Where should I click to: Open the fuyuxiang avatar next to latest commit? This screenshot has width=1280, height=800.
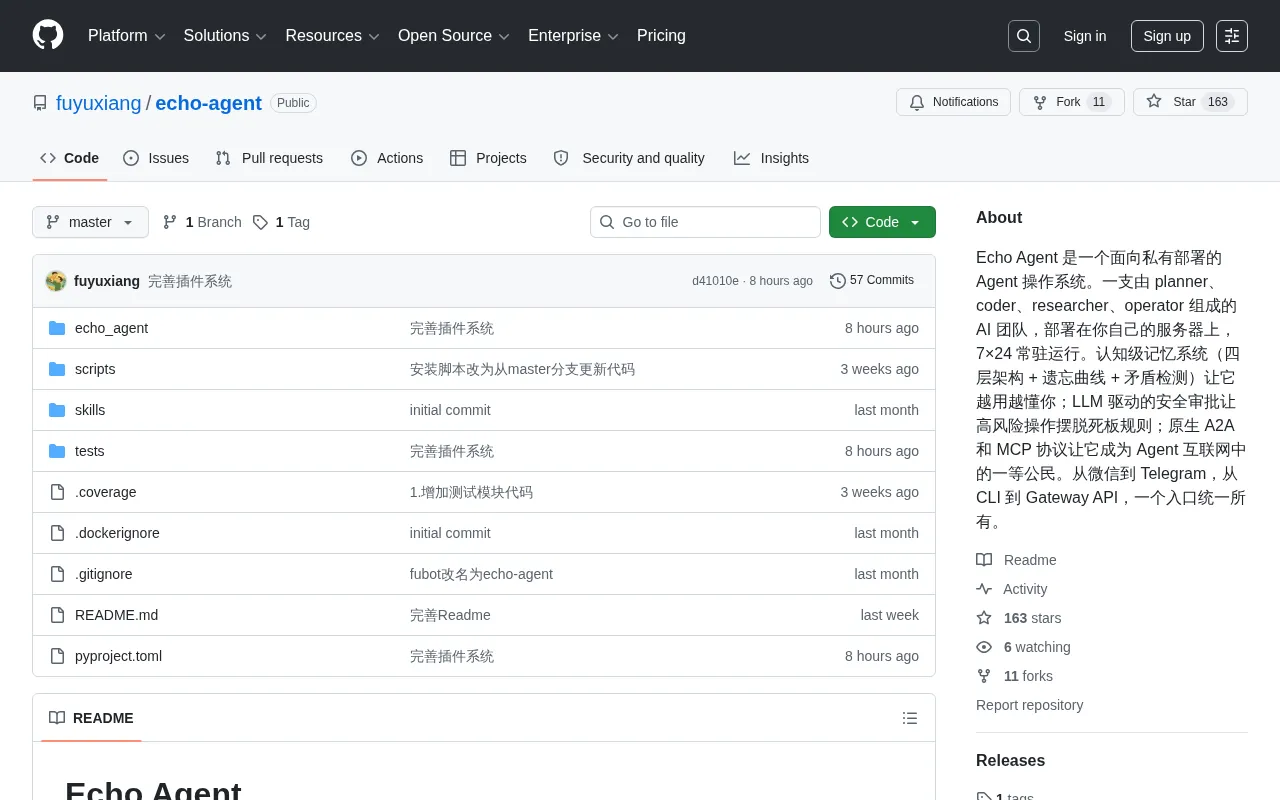[56, 281]
